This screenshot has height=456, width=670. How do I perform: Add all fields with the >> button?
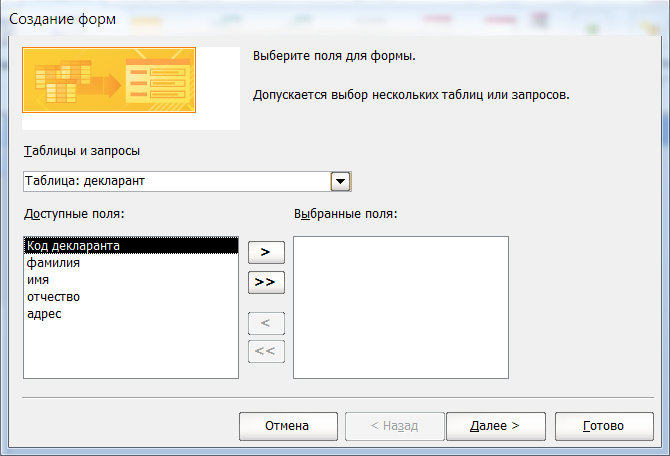pyautogui.click(x=266, y=282)
